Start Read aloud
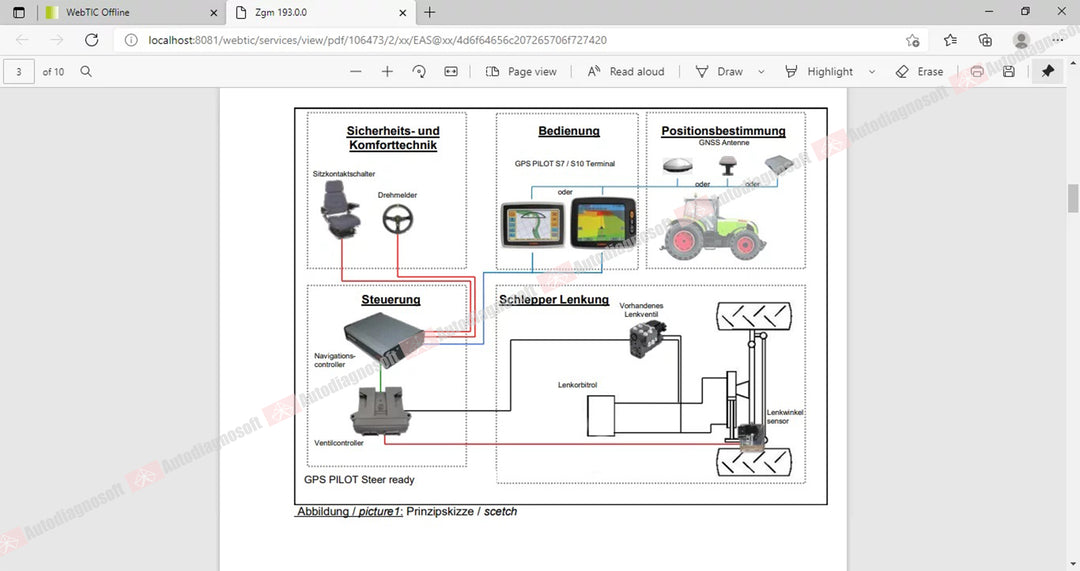Screen dimensions: 1080x571 pos(626,72)
